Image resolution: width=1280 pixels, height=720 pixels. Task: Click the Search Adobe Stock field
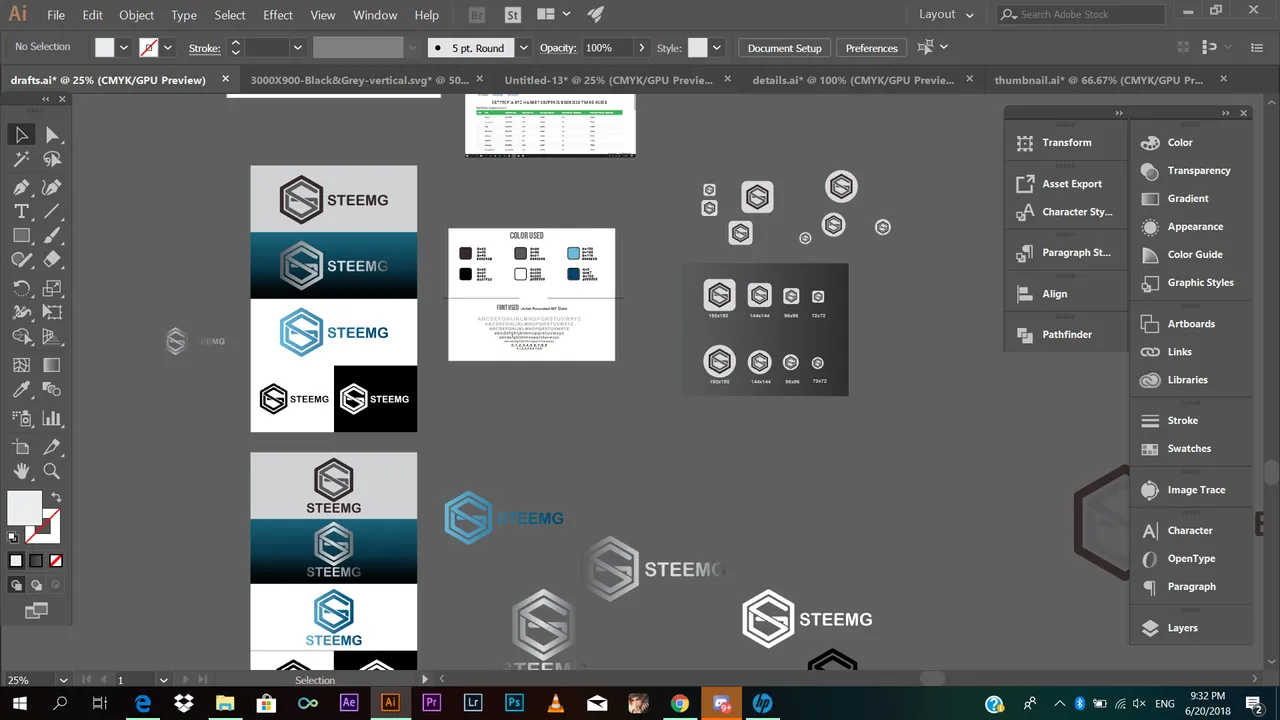[x=1081, y=14]
